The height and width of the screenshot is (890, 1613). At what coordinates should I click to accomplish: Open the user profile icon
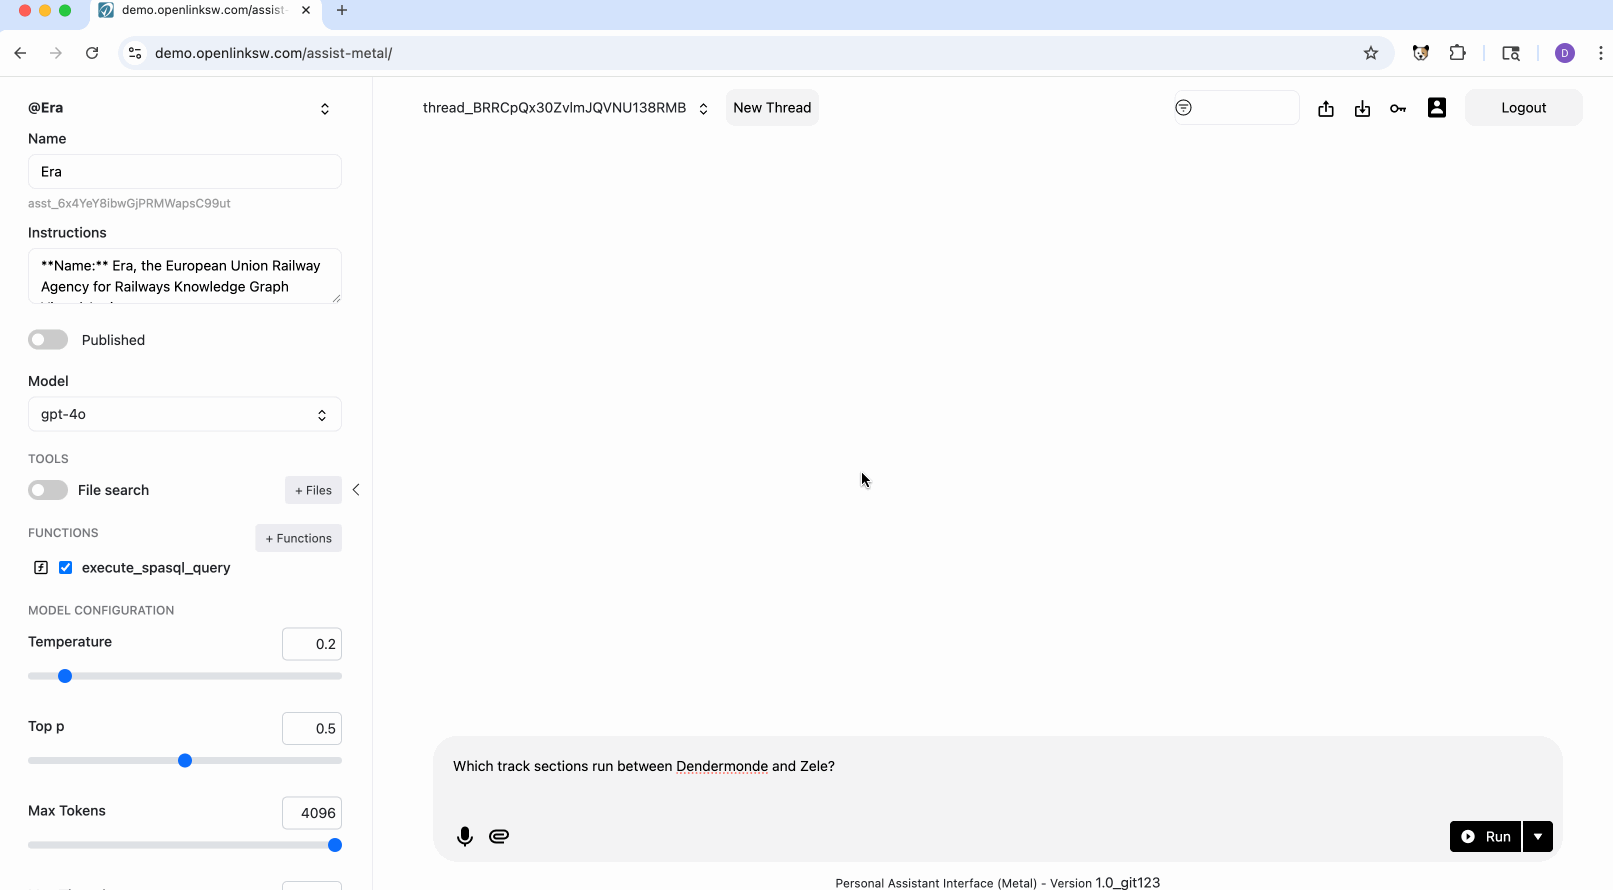pyautogui.click(x=1437, y=107)
